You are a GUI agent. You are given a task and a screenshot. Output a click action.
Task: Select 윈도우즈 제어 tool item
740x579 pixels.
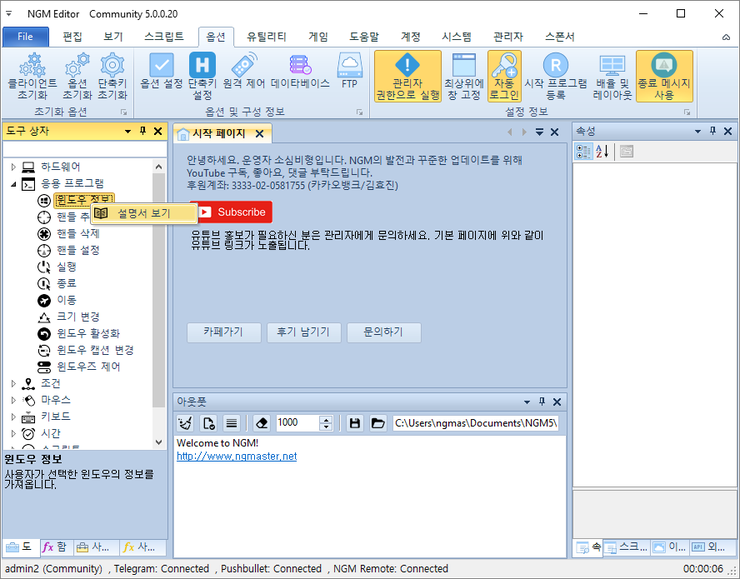pyautogui.click(x=88, y=367)
